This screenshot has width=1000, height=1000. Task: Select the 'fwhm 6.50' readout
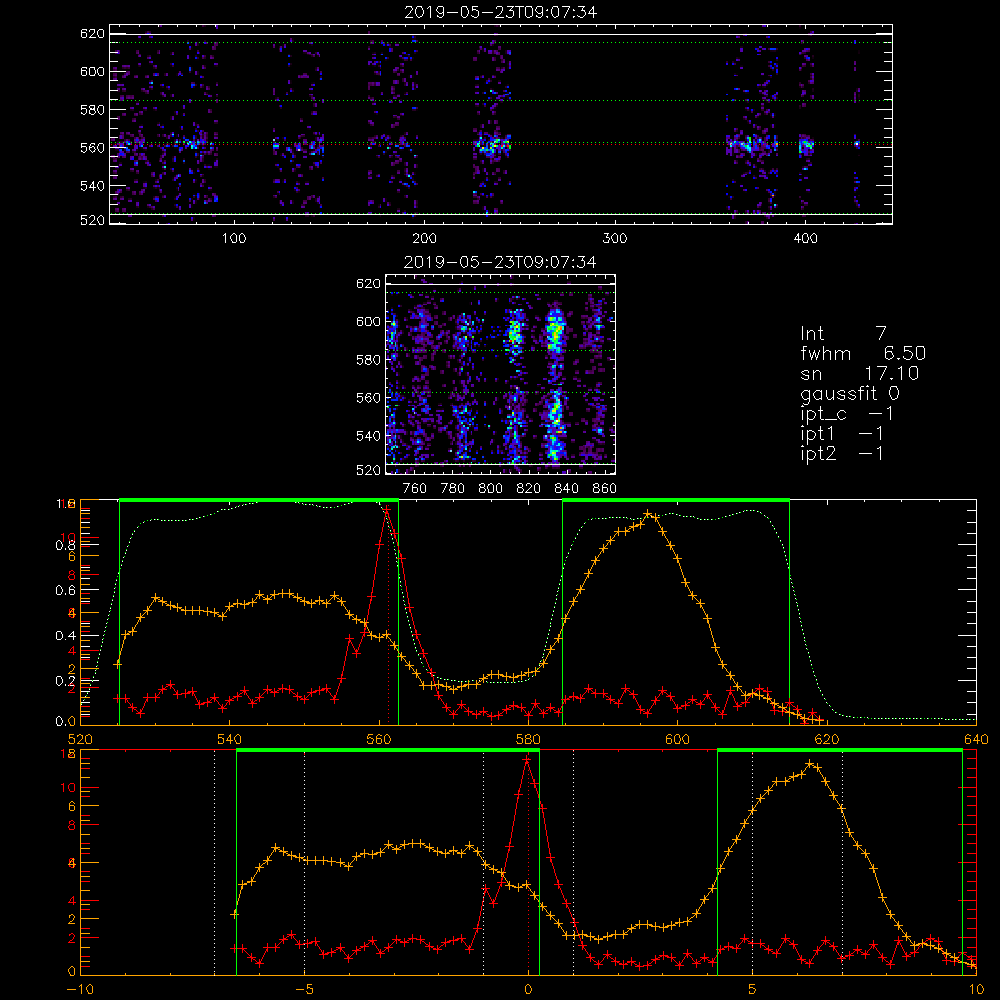tap(863, 353)
